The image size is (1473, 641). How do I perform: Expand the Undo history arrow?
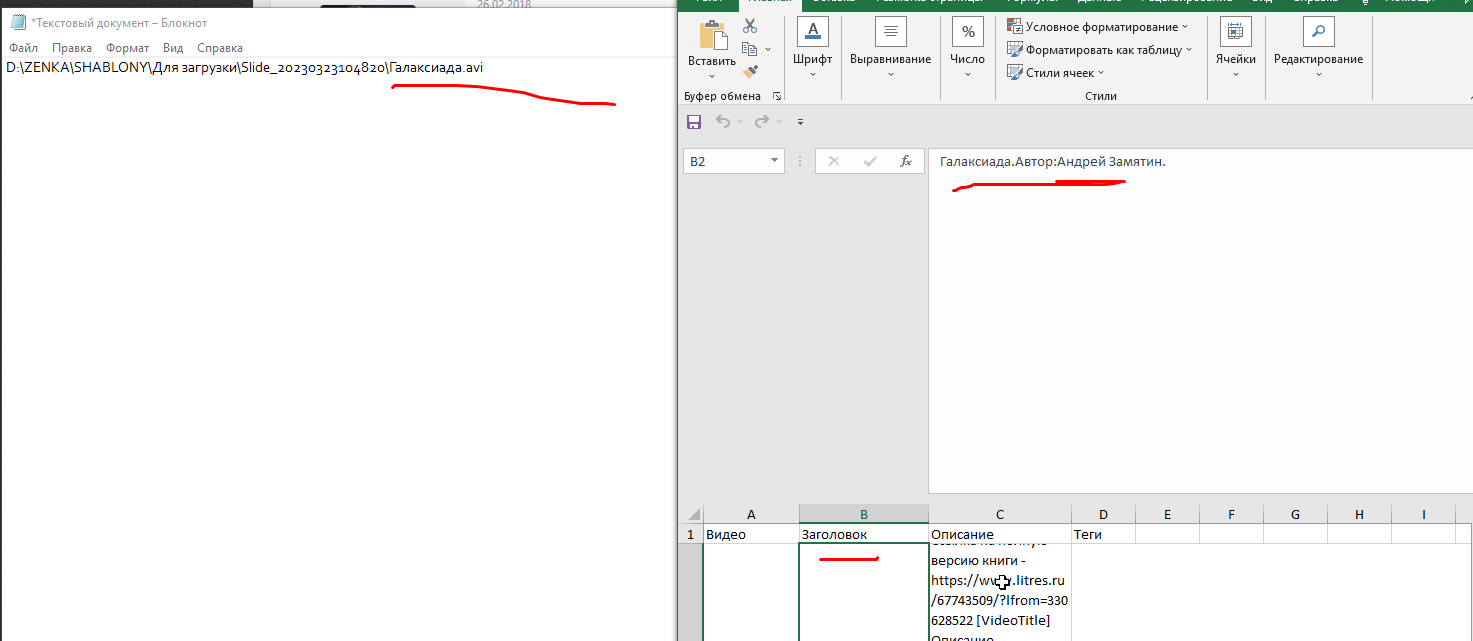[x=740, y=122]
